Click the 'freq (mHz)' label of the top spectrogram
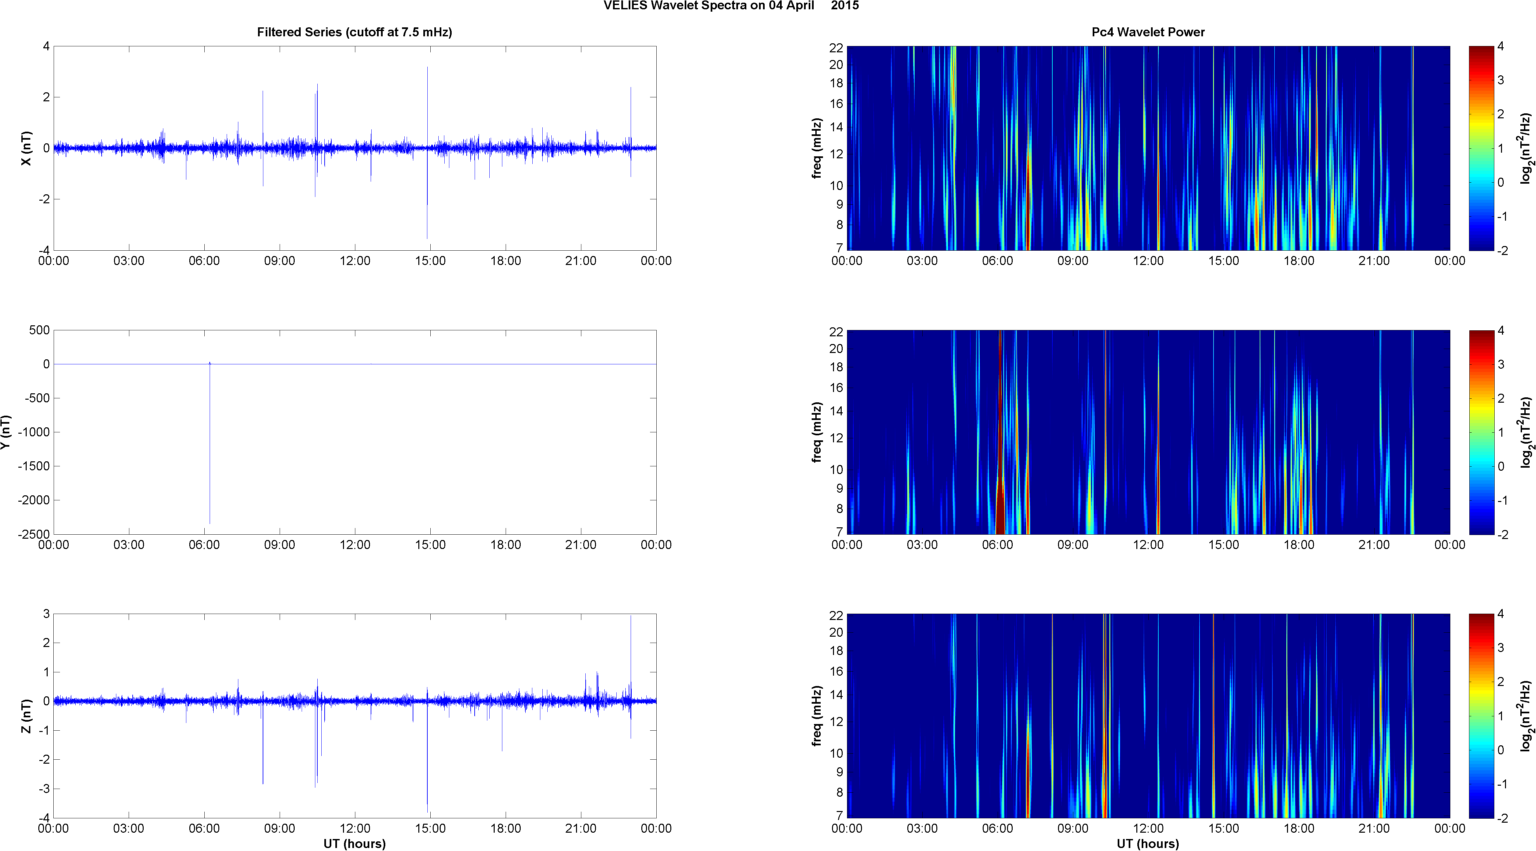Viewport: 1536px width, 851px height. (817, 148)
